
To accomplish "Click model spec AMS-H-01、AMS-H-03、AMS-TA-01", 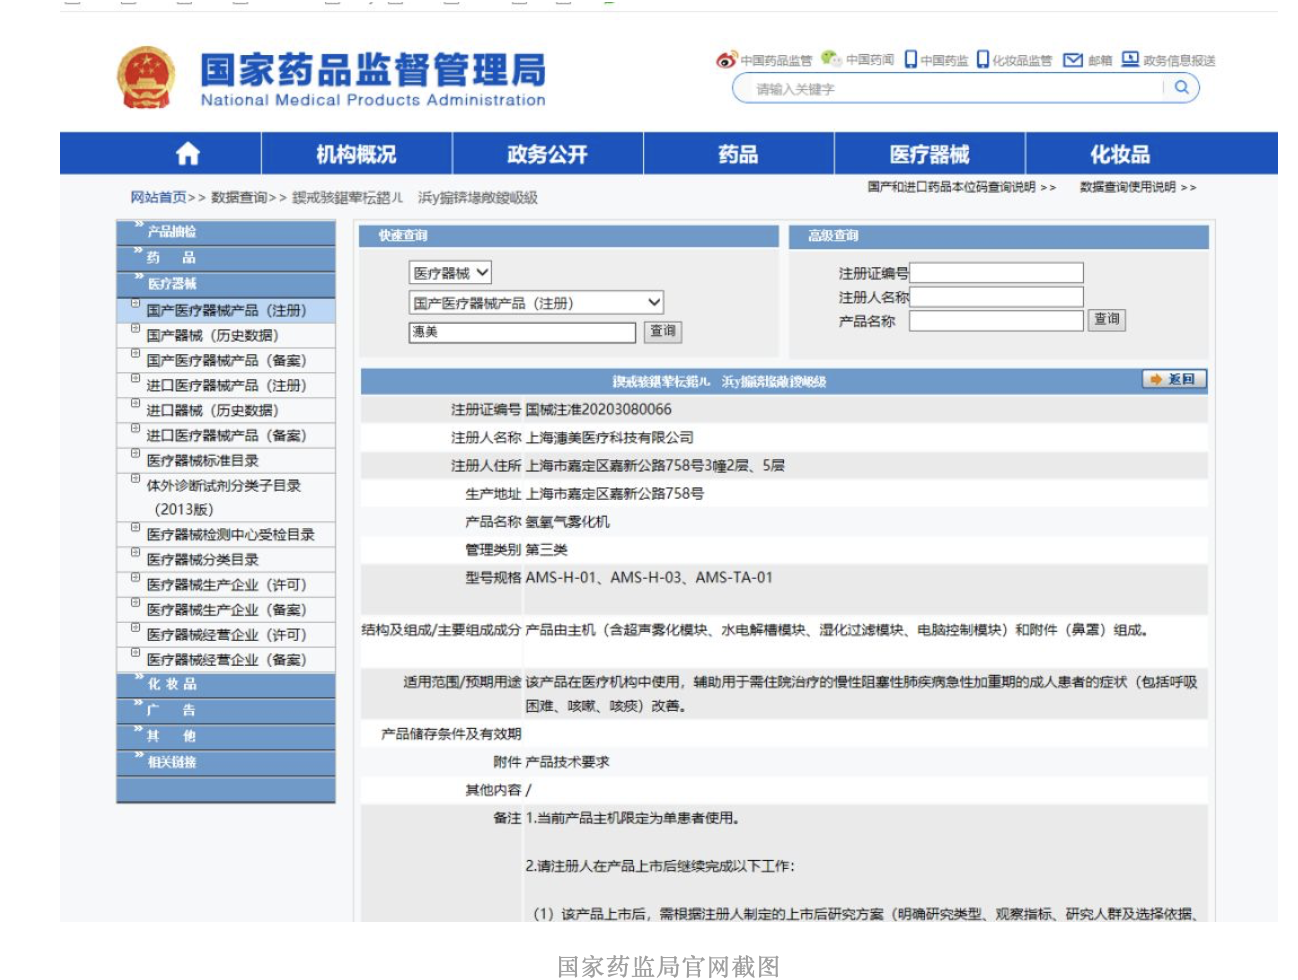I will pyautogui.click(x=649, y=578).
